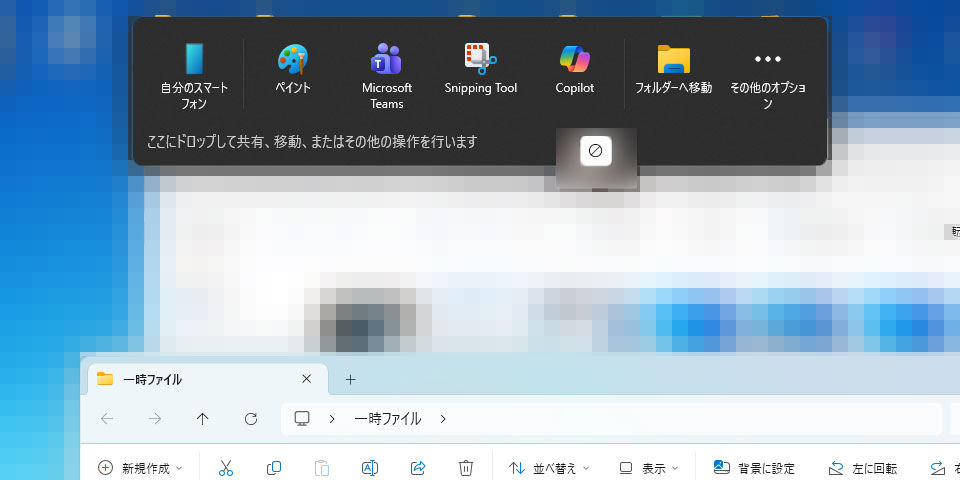Click the trash delete icon

466,467
